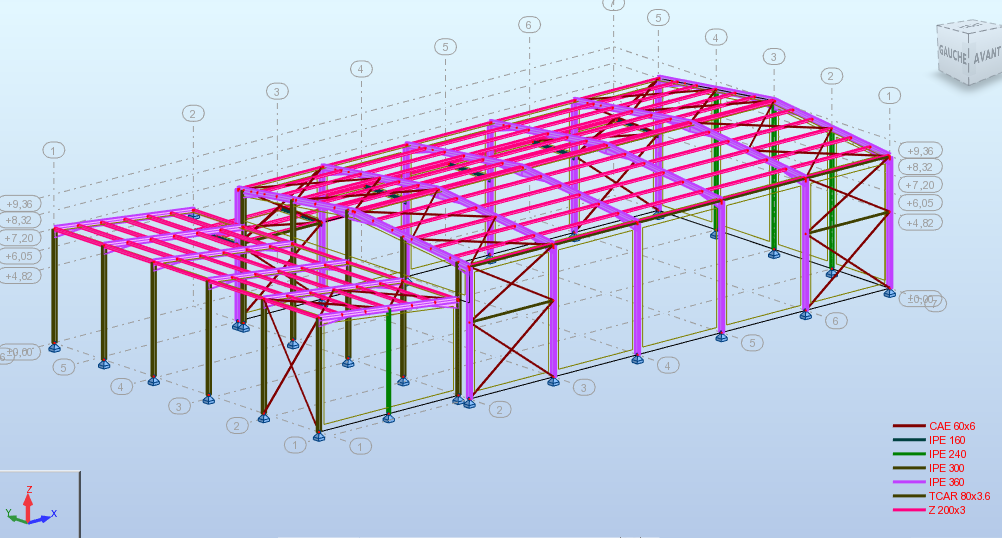Select the TCAR 80x3.6 legend label

(x=960, y=496)
